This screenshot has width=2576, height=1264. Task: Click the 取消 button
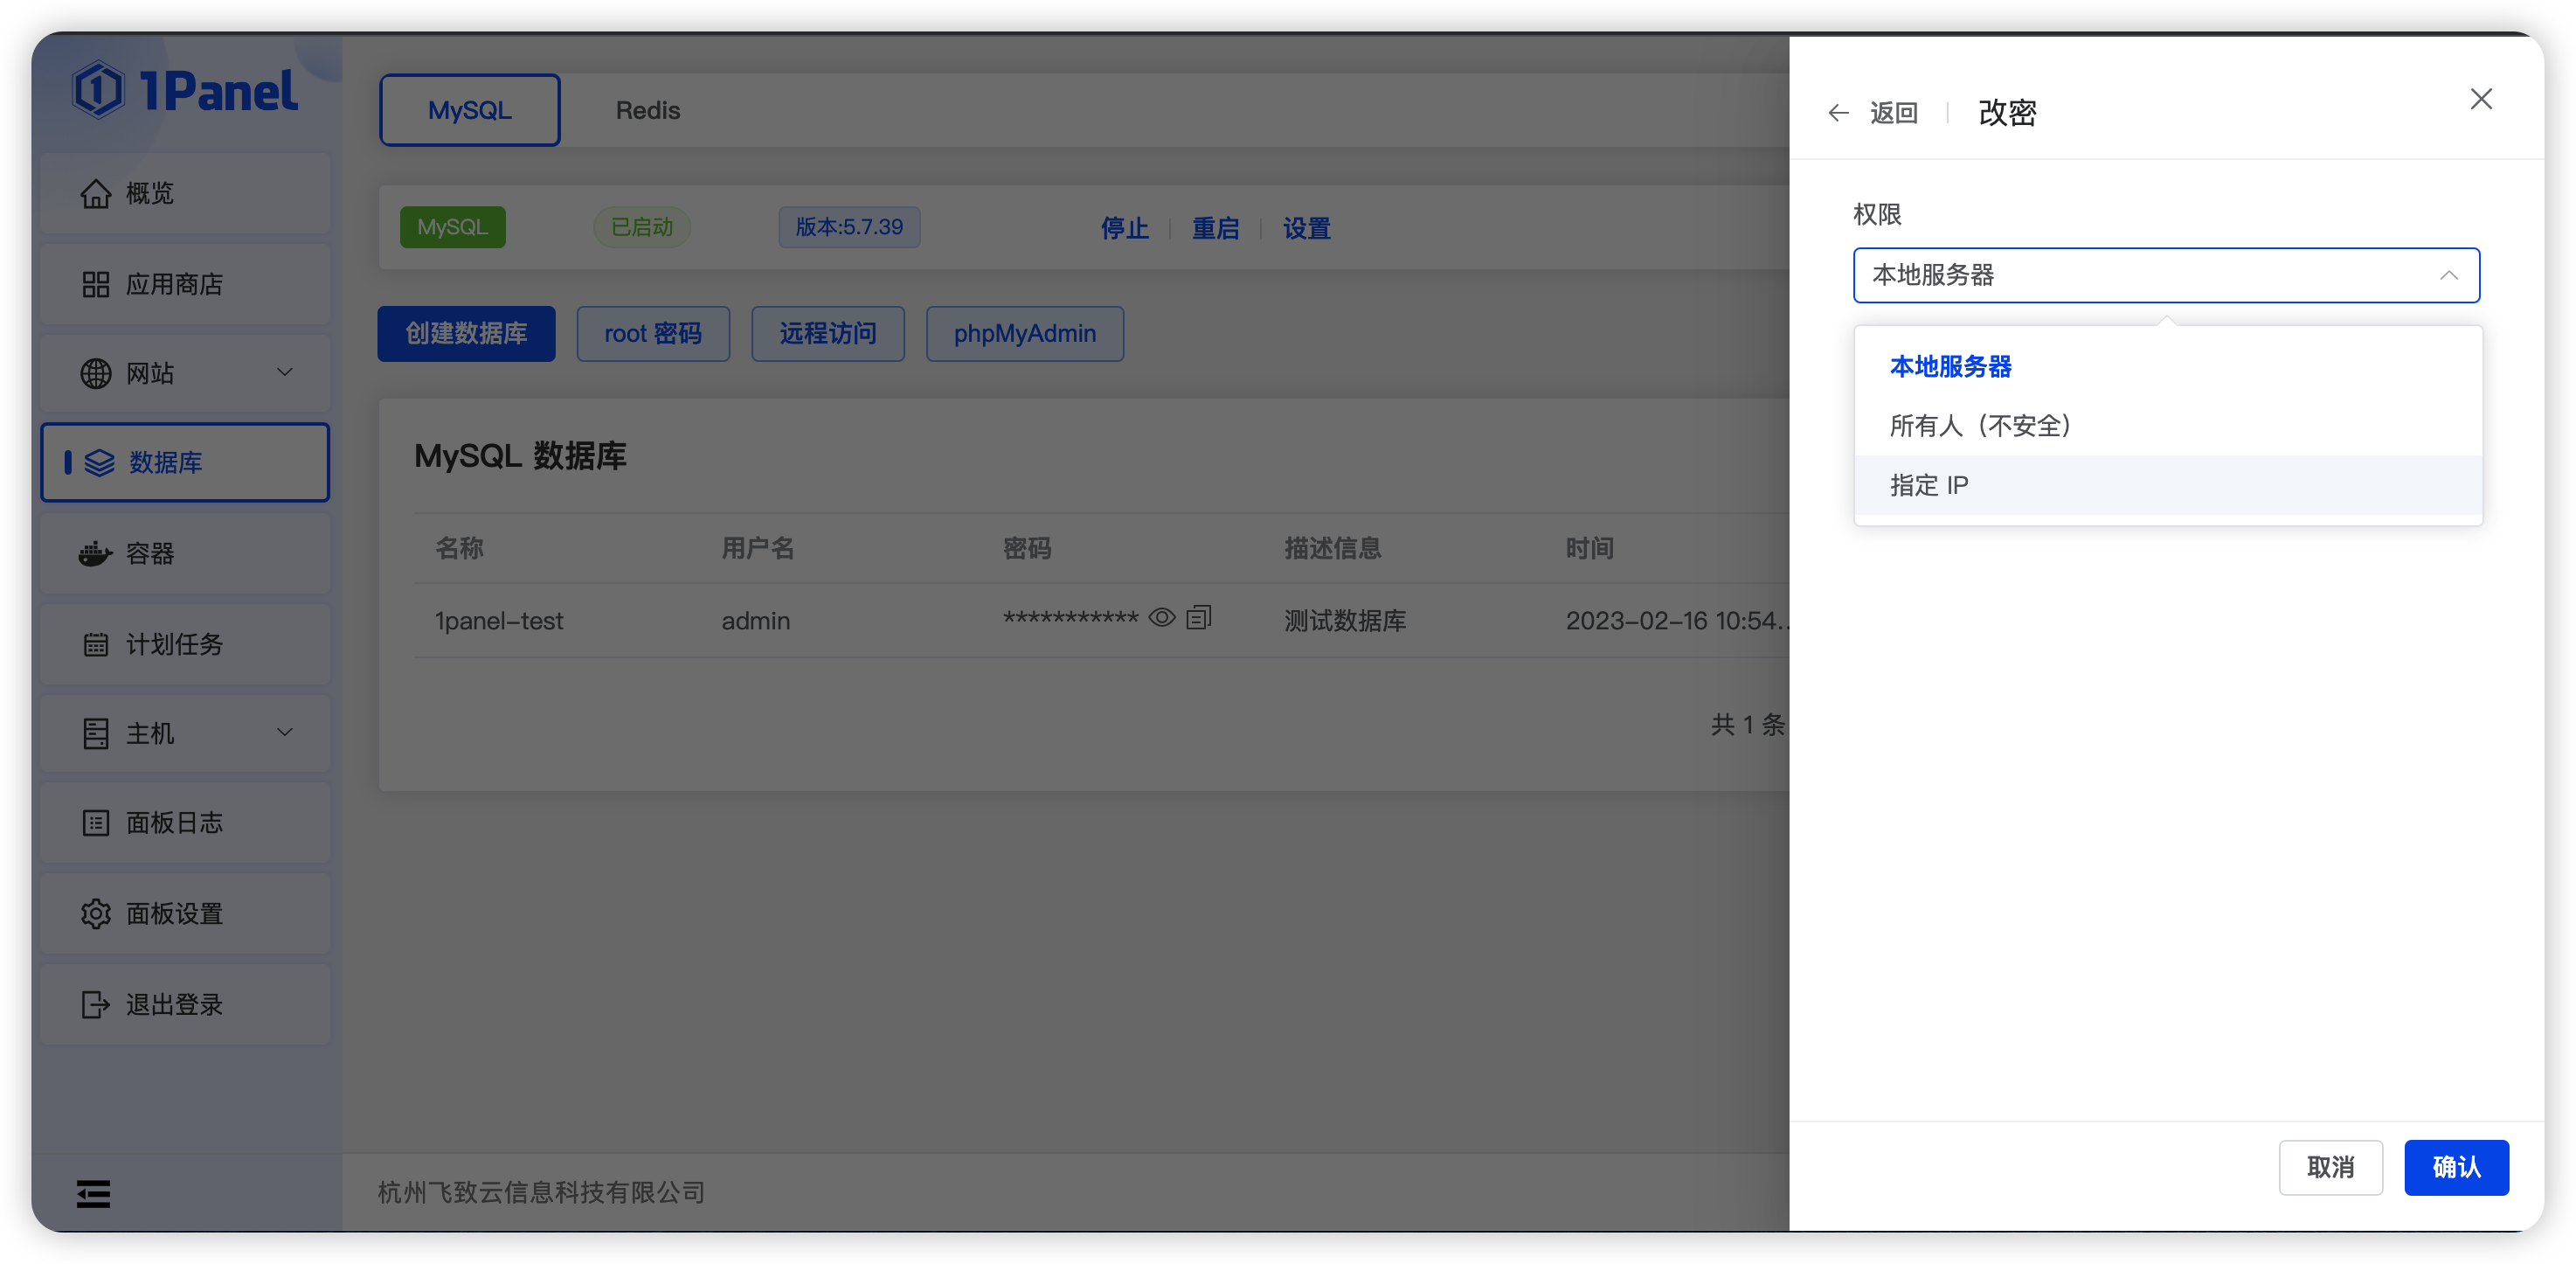tap(2330, 1167)
